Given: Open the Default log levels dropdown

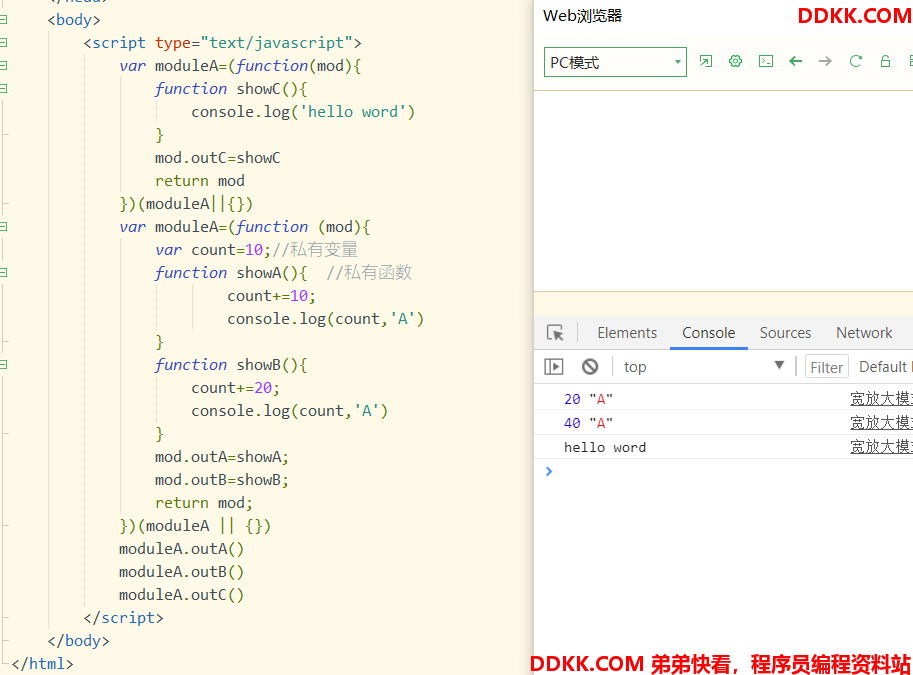Looking at the screenshot, I should (x=885, y=367).
